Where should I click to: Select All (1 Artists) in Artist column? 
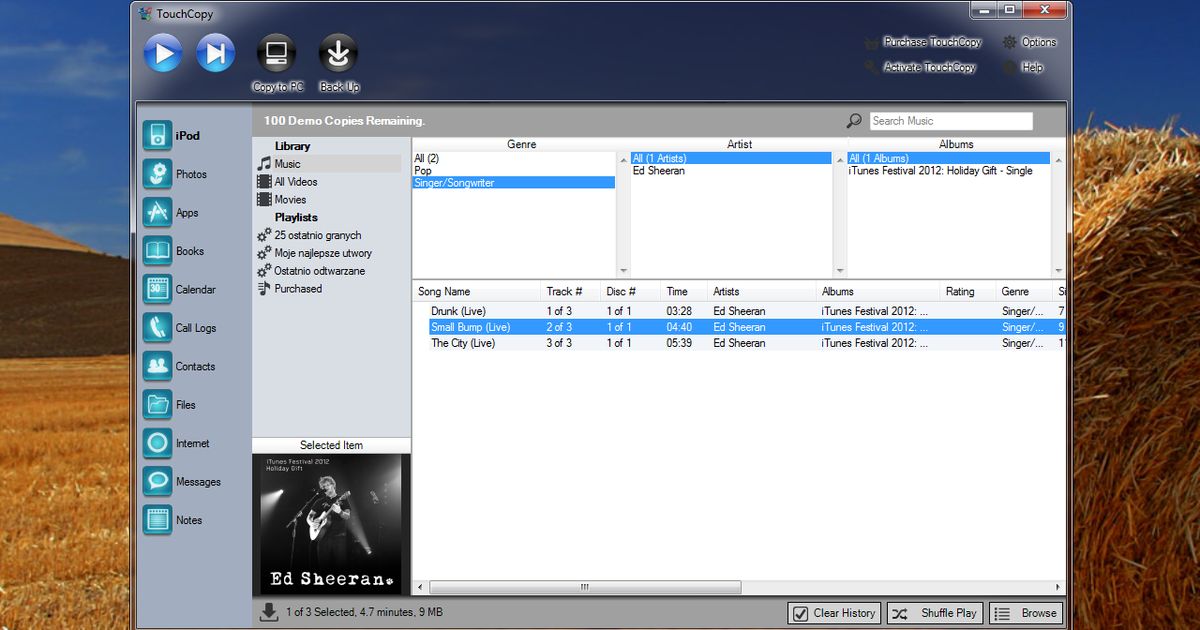coord(680,158)
